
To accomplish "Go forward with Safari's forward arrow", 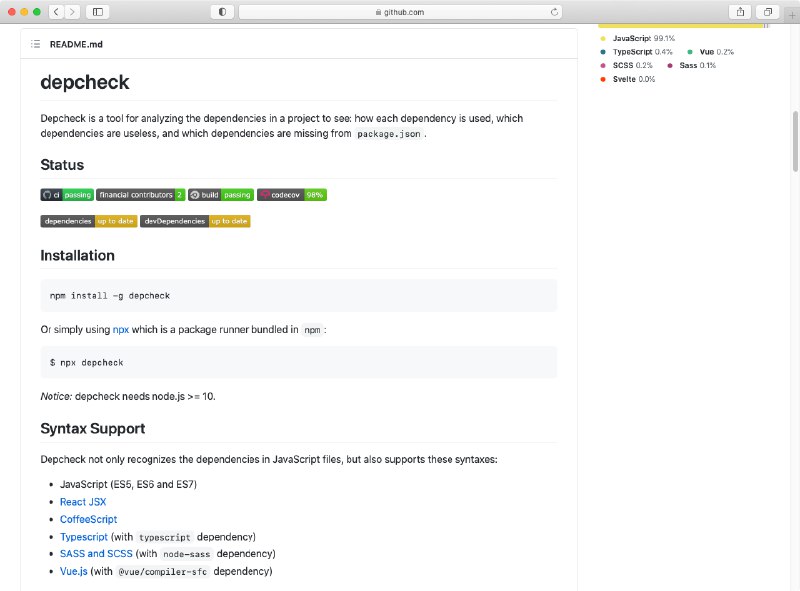I will pos(72,12).
